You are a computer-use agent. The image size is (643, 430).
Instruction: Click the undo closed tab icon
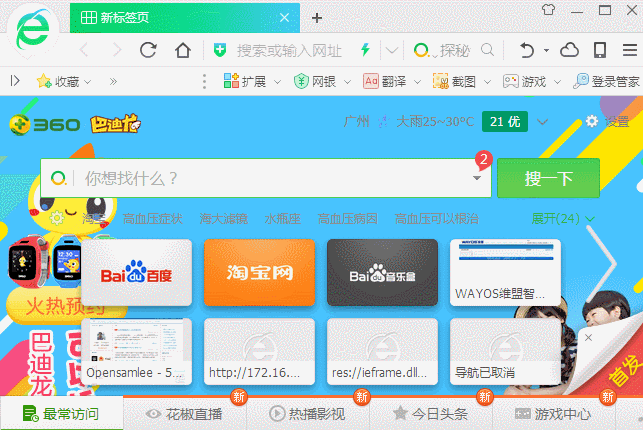(527, 50)
